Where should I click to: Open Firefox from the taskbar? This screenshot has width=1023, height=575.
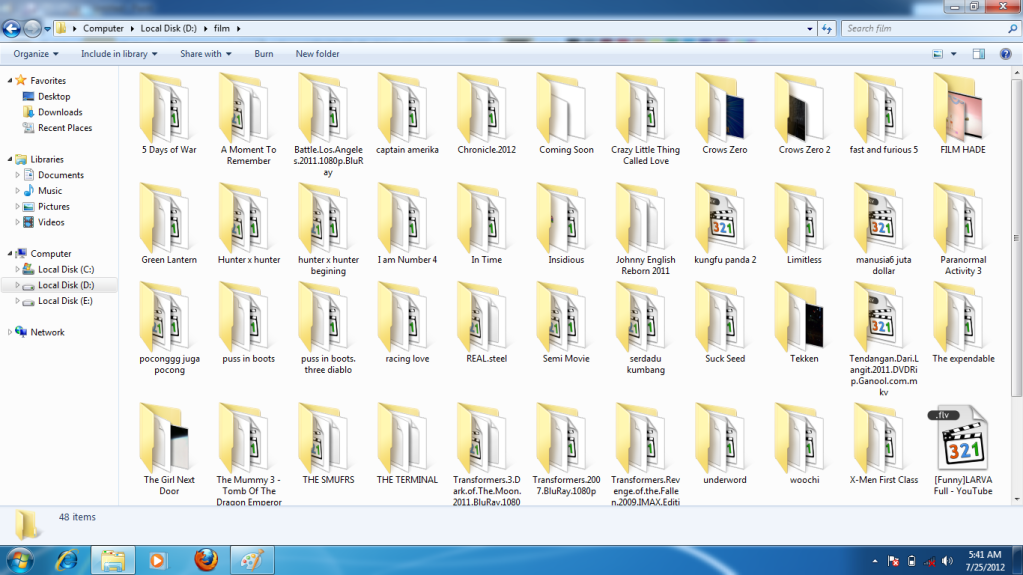tap(206, 560)
